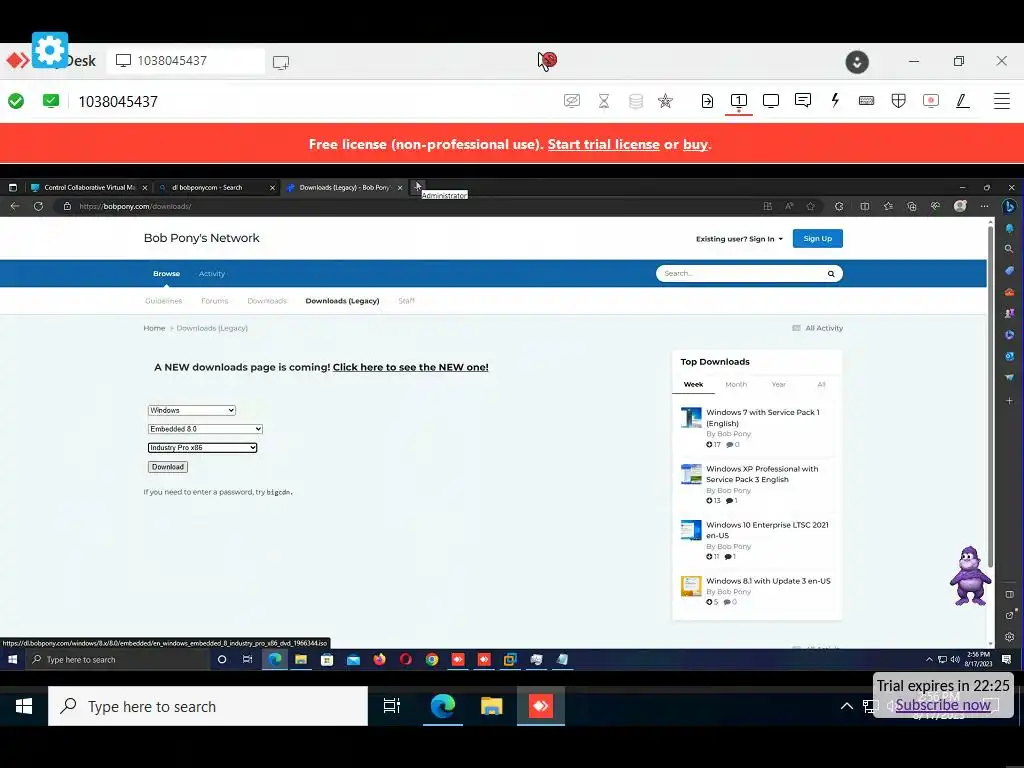
Task: Open Windows 10 Enterprise LTSC 2021 download
Action: click(x=767, y=530)
